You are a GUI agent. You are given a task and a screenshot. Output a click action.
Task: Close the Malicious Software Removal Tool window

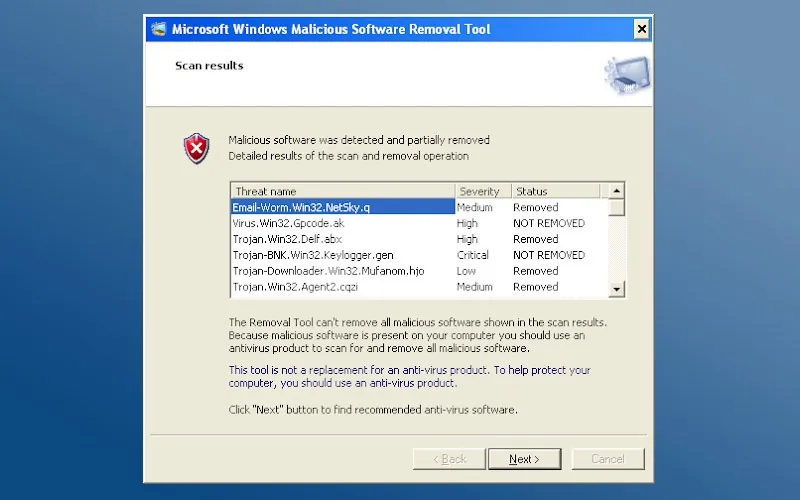point(642,29)
